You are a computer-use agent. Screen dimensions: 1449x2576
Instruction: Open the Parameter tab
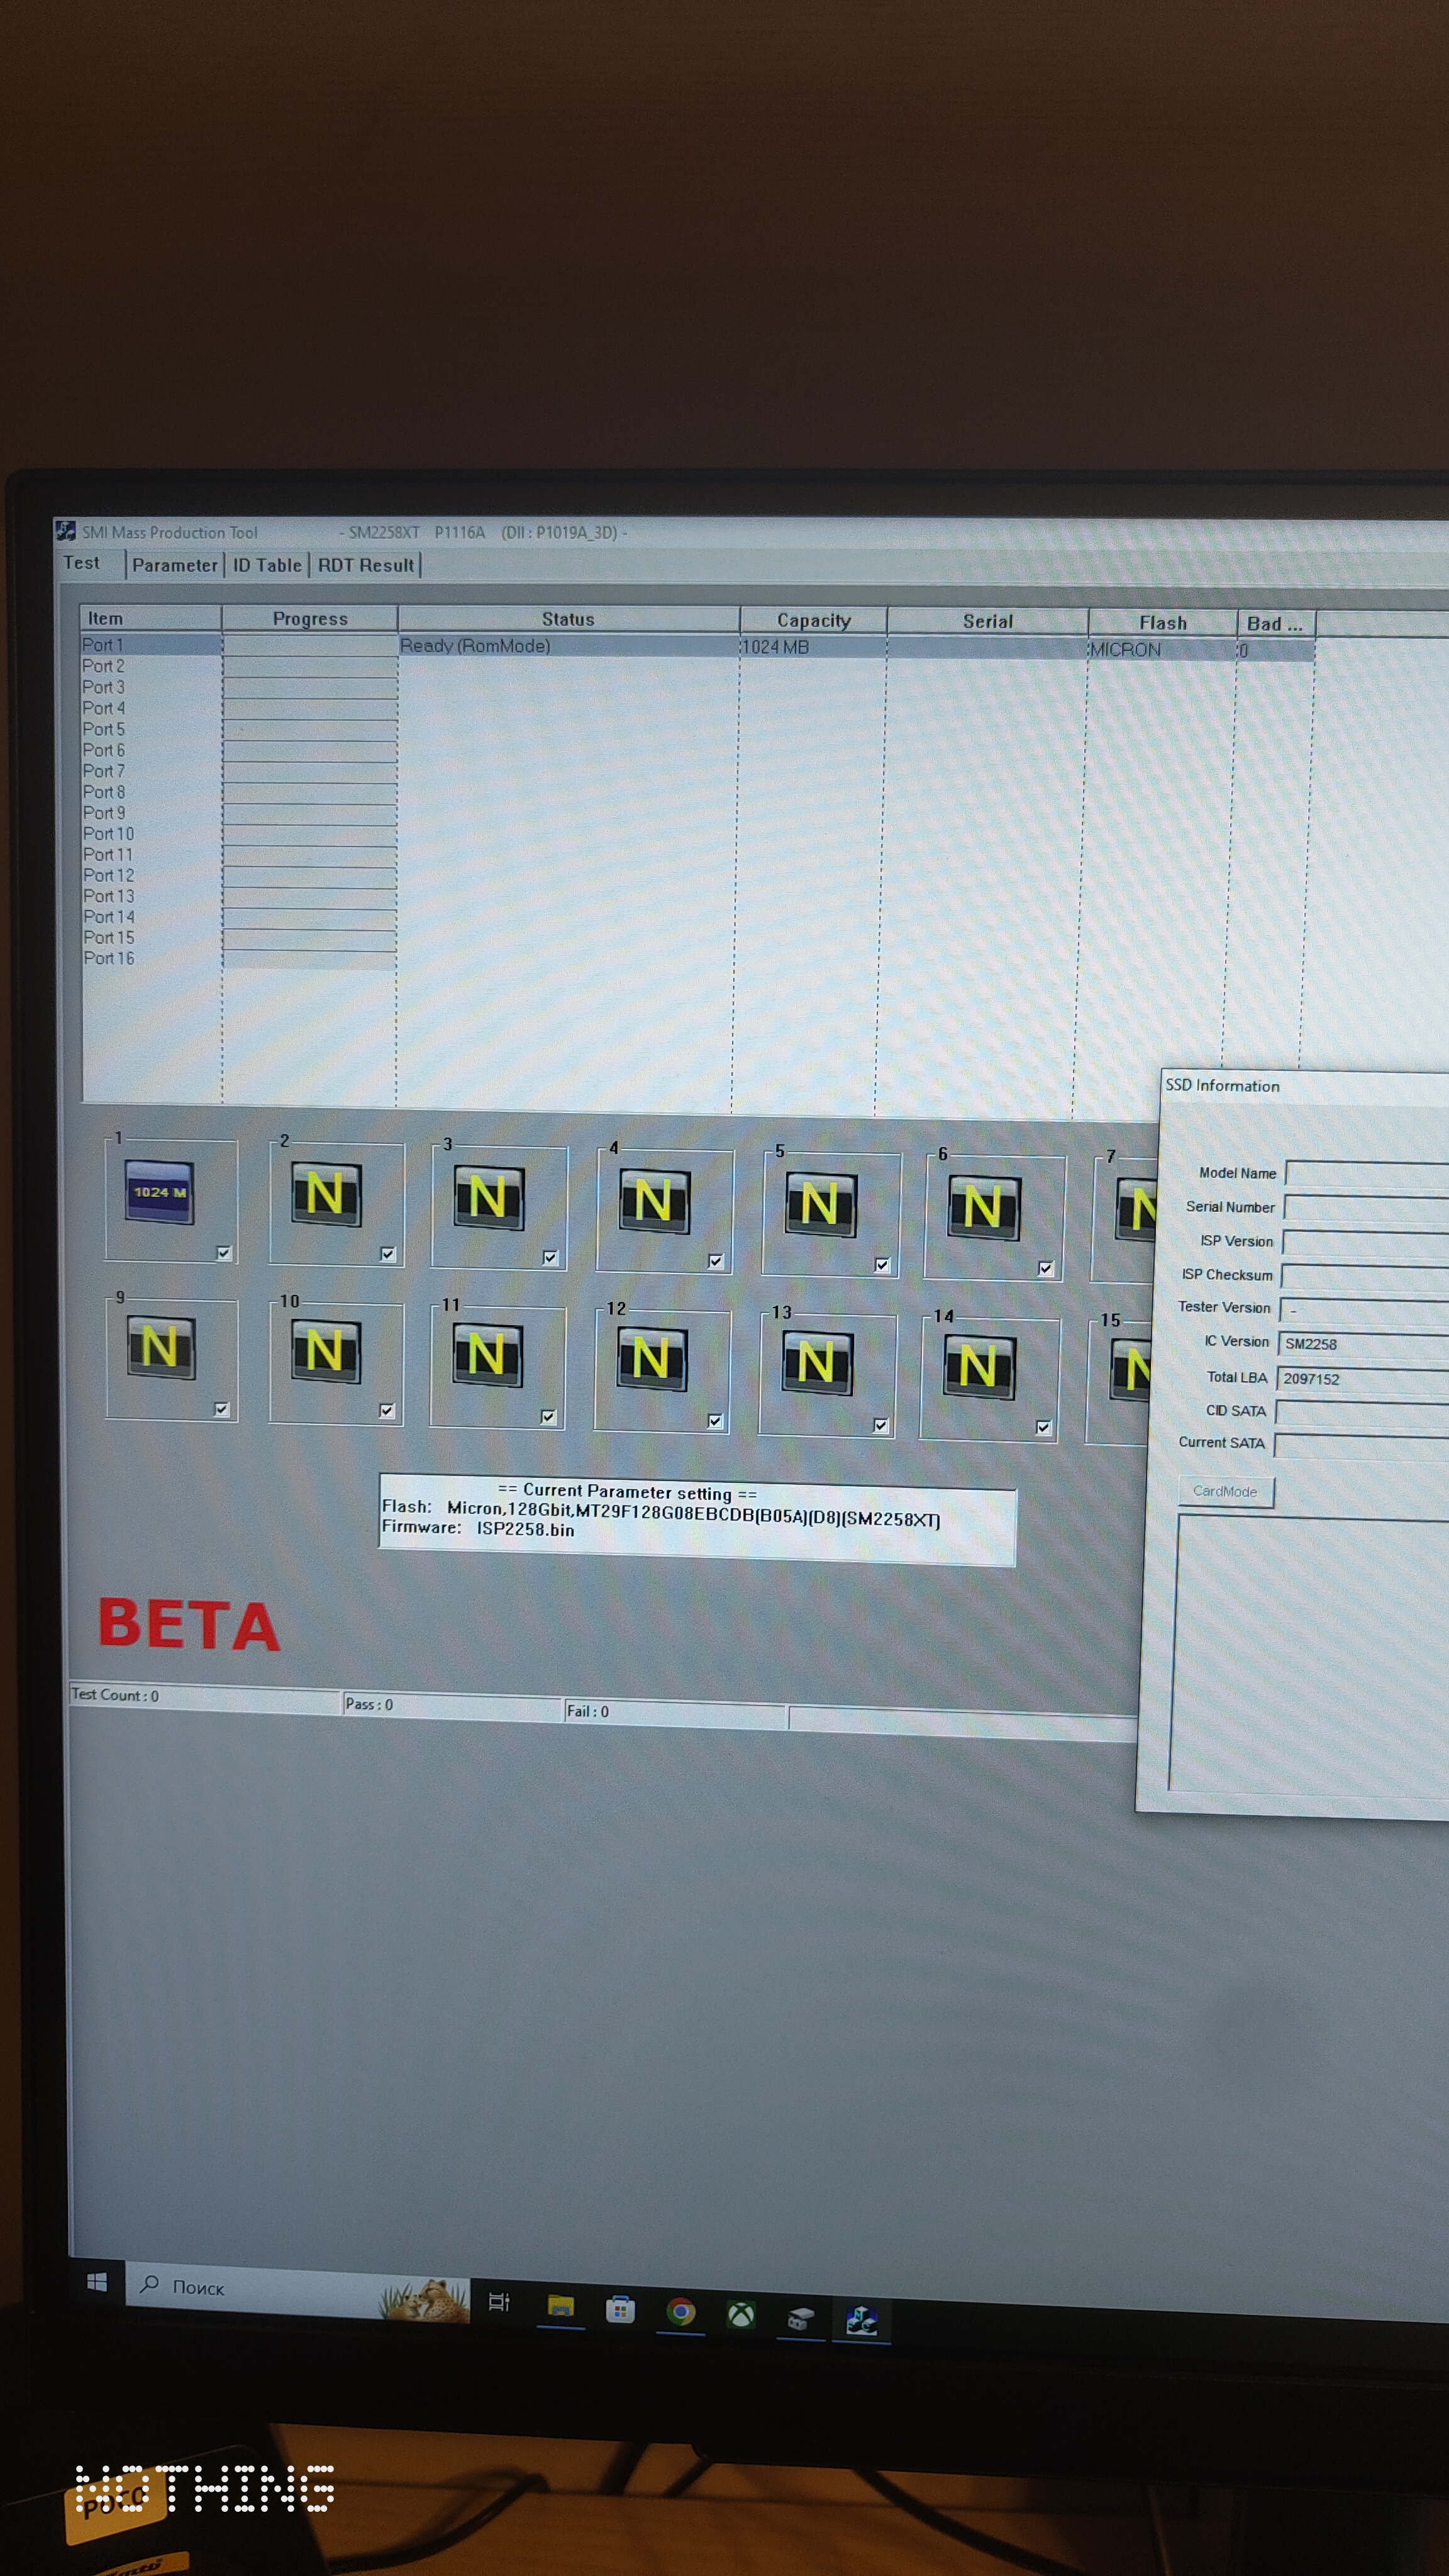tap(175, 565)
